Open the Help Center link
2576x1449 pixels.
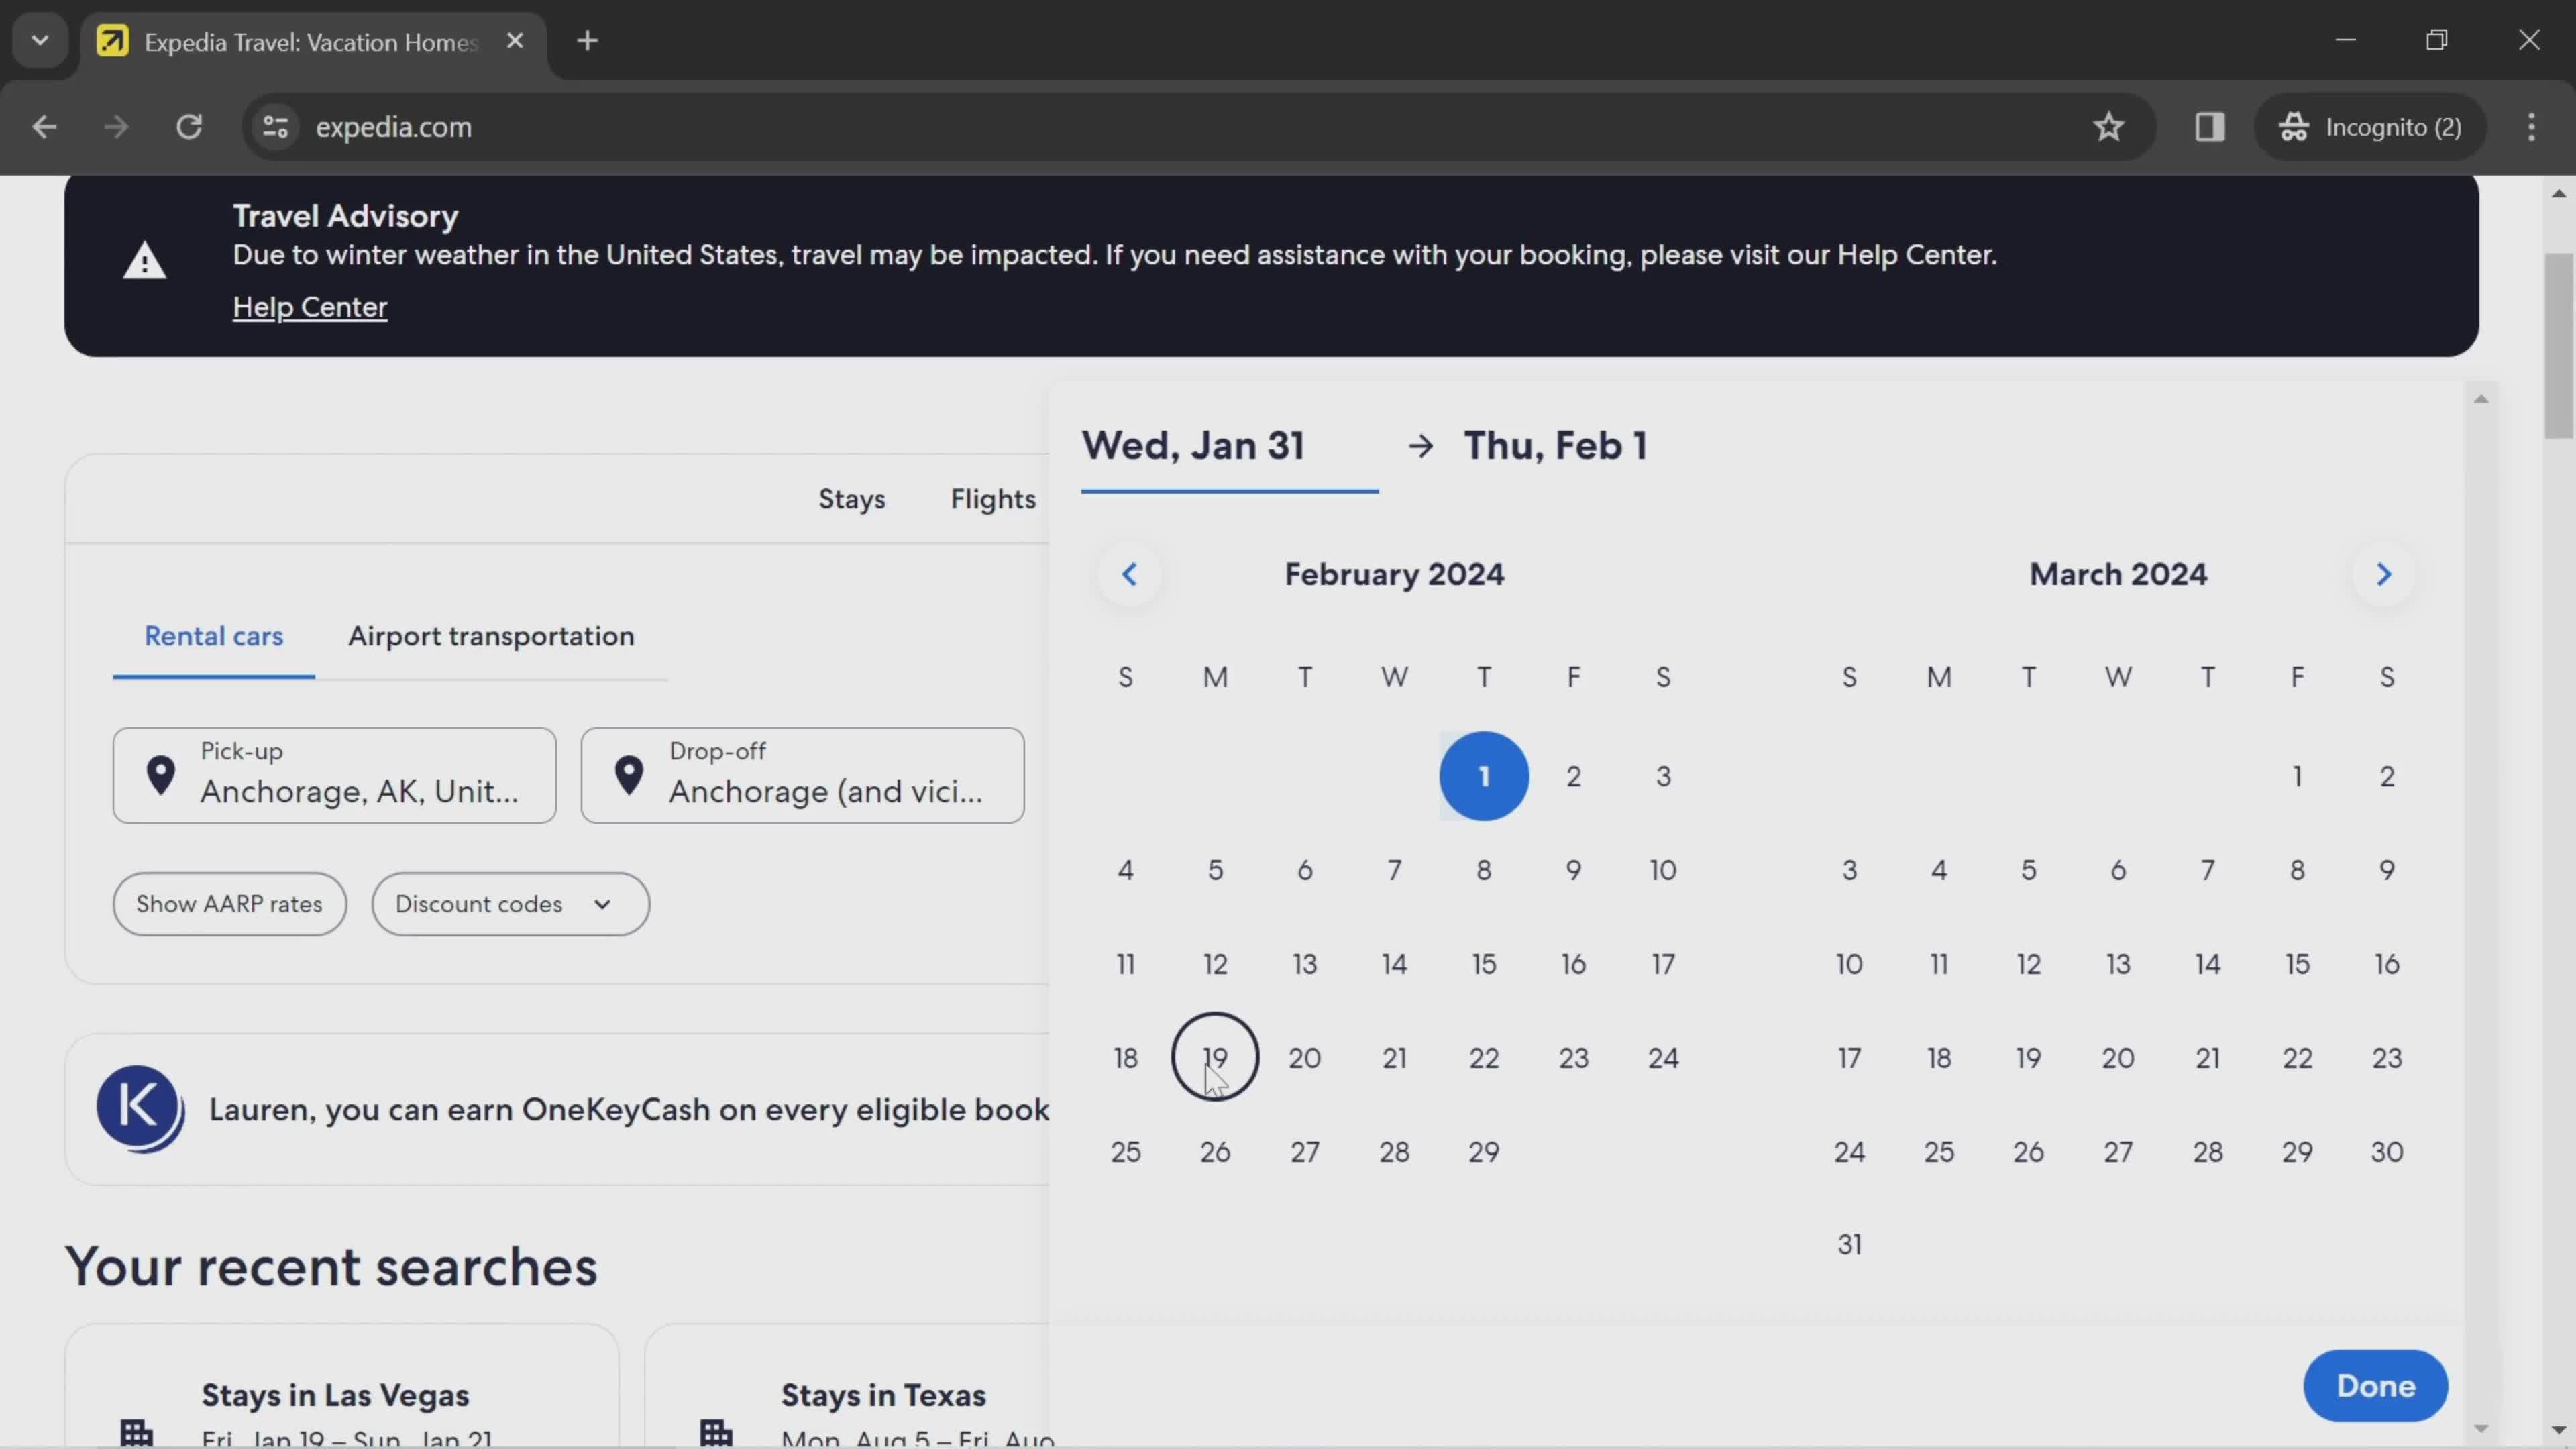coord(310,307)
